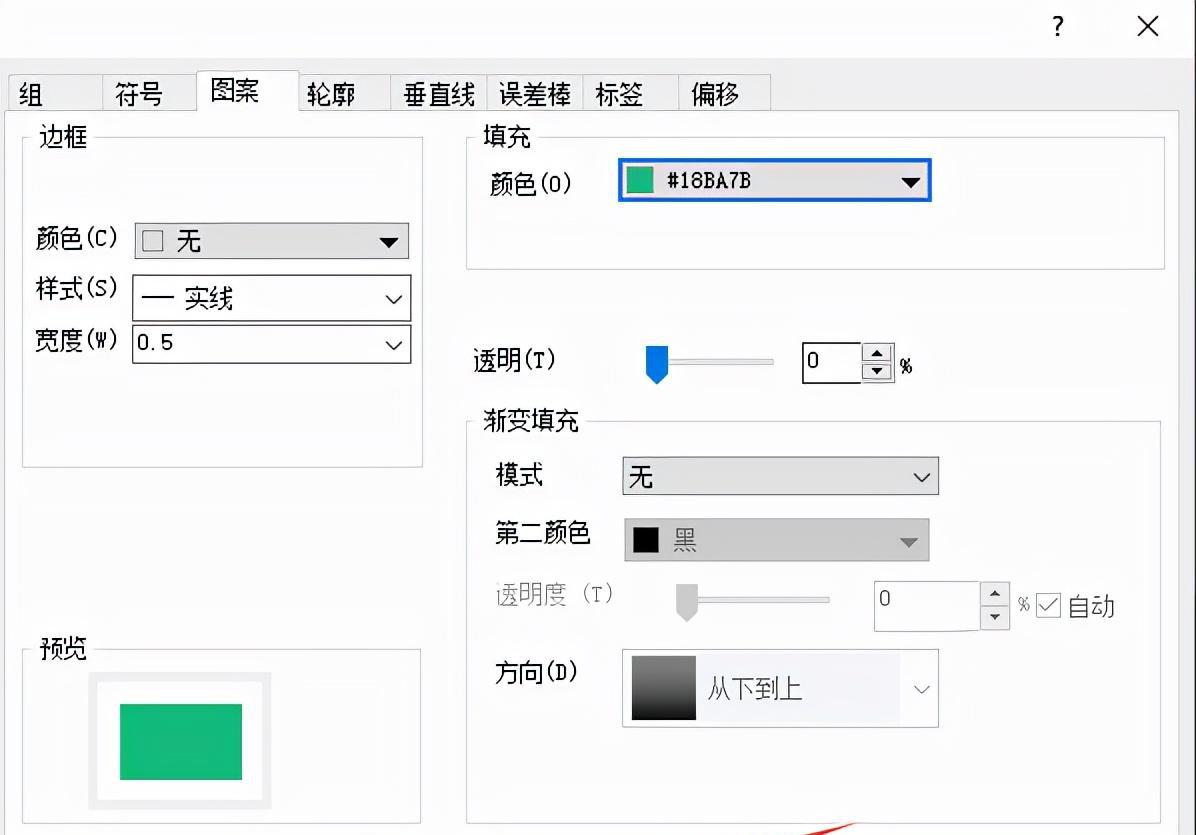This screenshot has height=835, width=1196.
Task: Click the 透明(T) percentage input field
Action: [832, 362]
